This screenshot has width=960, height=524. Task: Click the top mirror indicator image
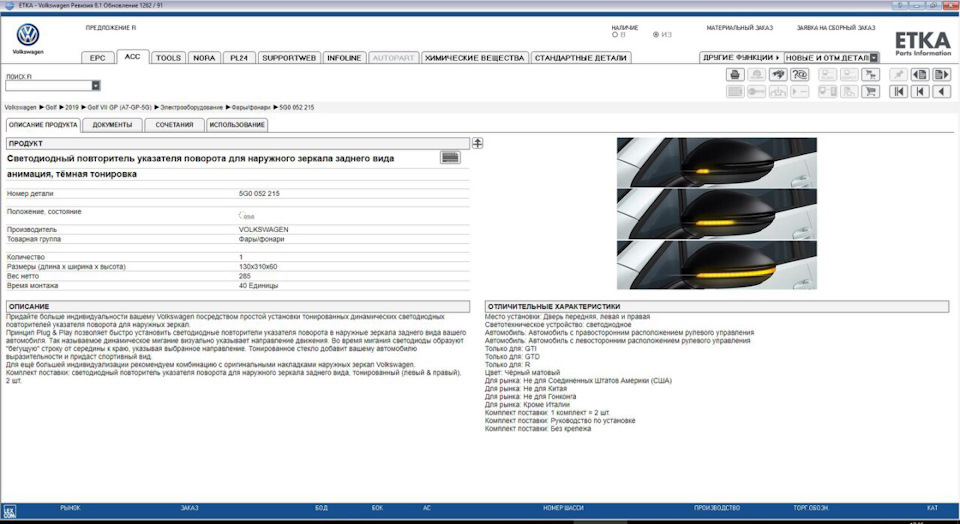(716, 162)
